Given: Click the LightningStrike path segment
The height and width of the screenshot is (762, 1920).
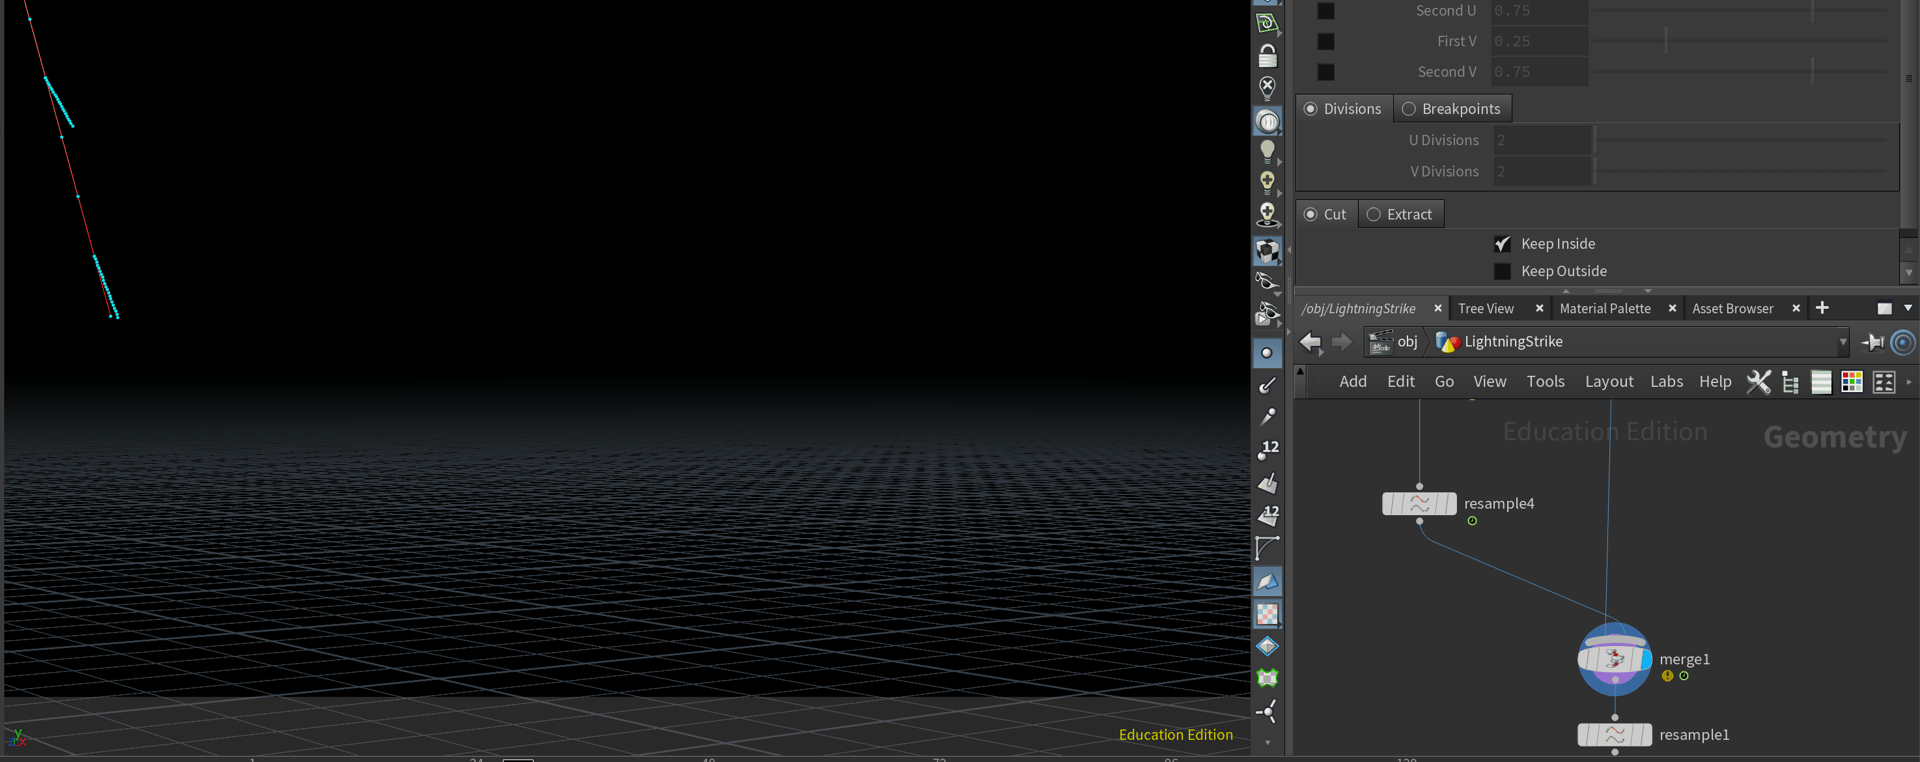Looking at the screenshot, I should 1499,342.
